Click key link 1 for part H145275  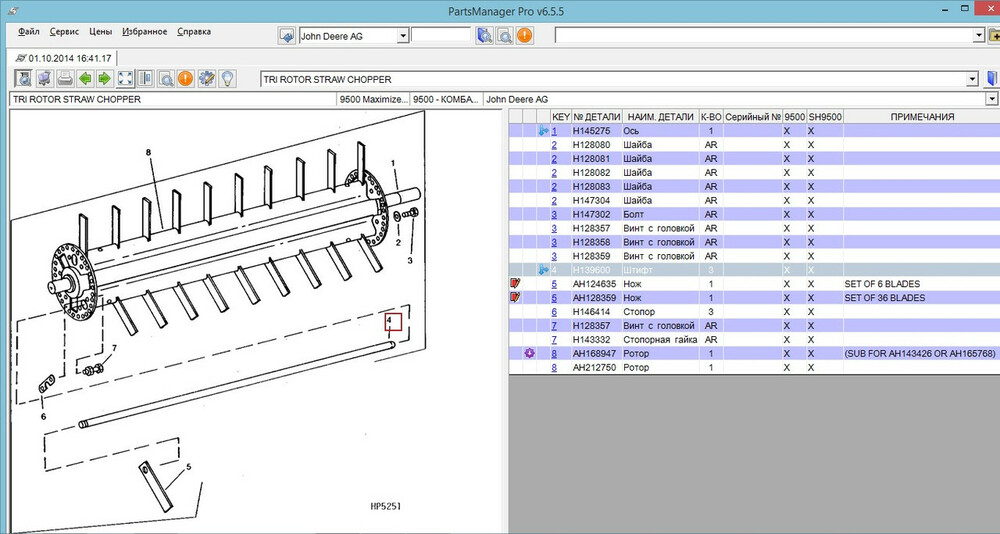coord(554,131)
